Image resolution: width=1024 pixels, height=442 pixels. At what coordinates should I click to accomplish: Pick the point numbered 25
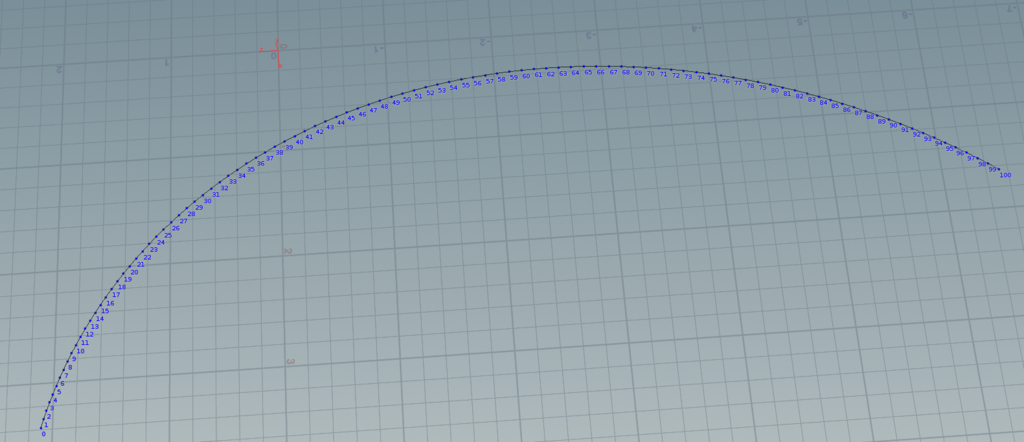(x=168, y=236)
